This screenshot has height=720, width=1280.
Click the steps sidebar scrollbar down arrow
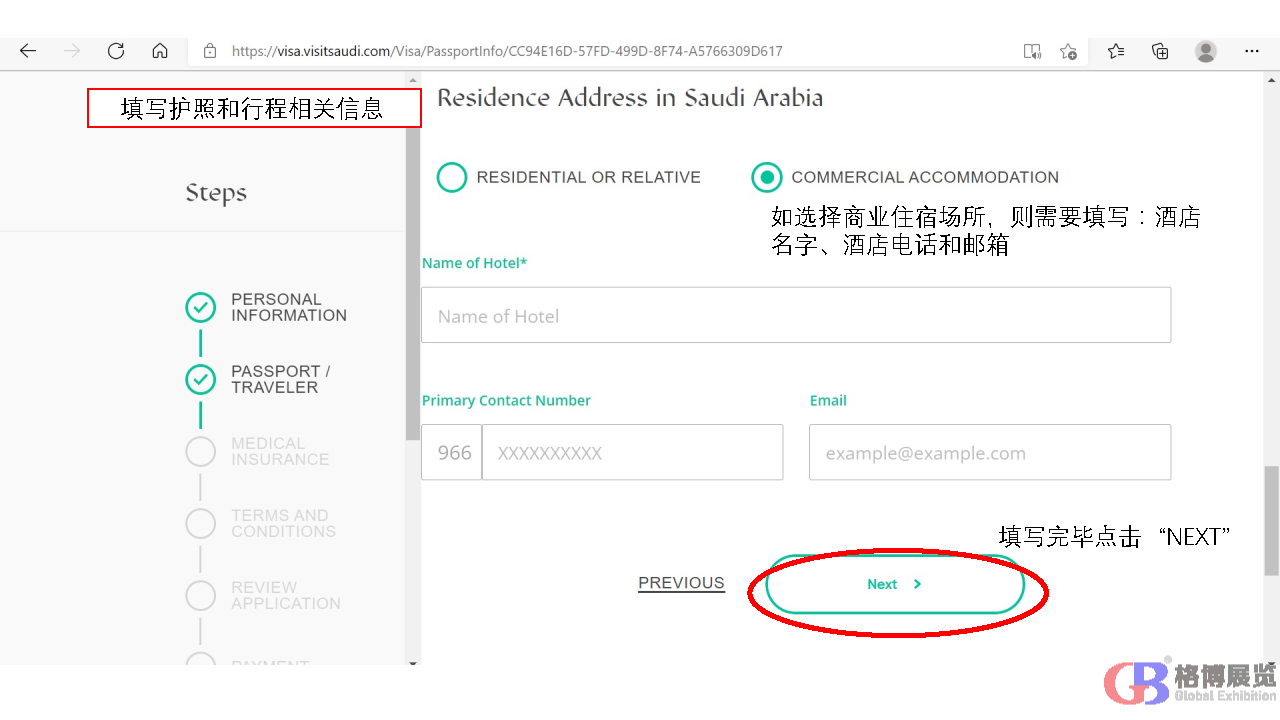pyautogui.click(x=413, y=662)
